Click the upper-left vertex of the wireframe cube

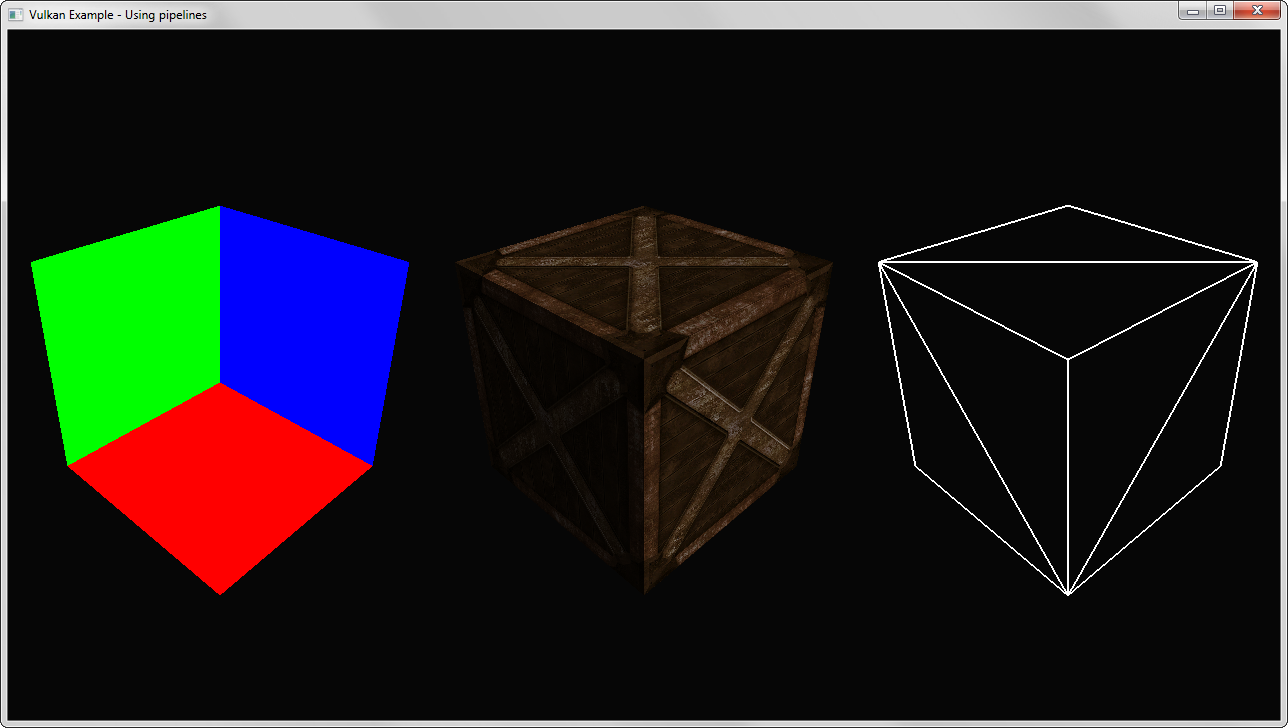click(x=879, y=263)
